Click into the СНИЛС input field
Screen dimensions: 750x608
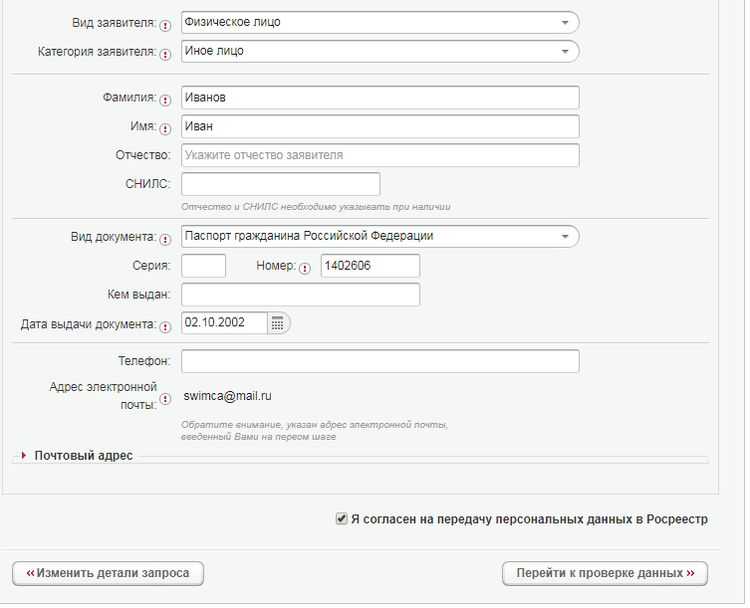280,184
